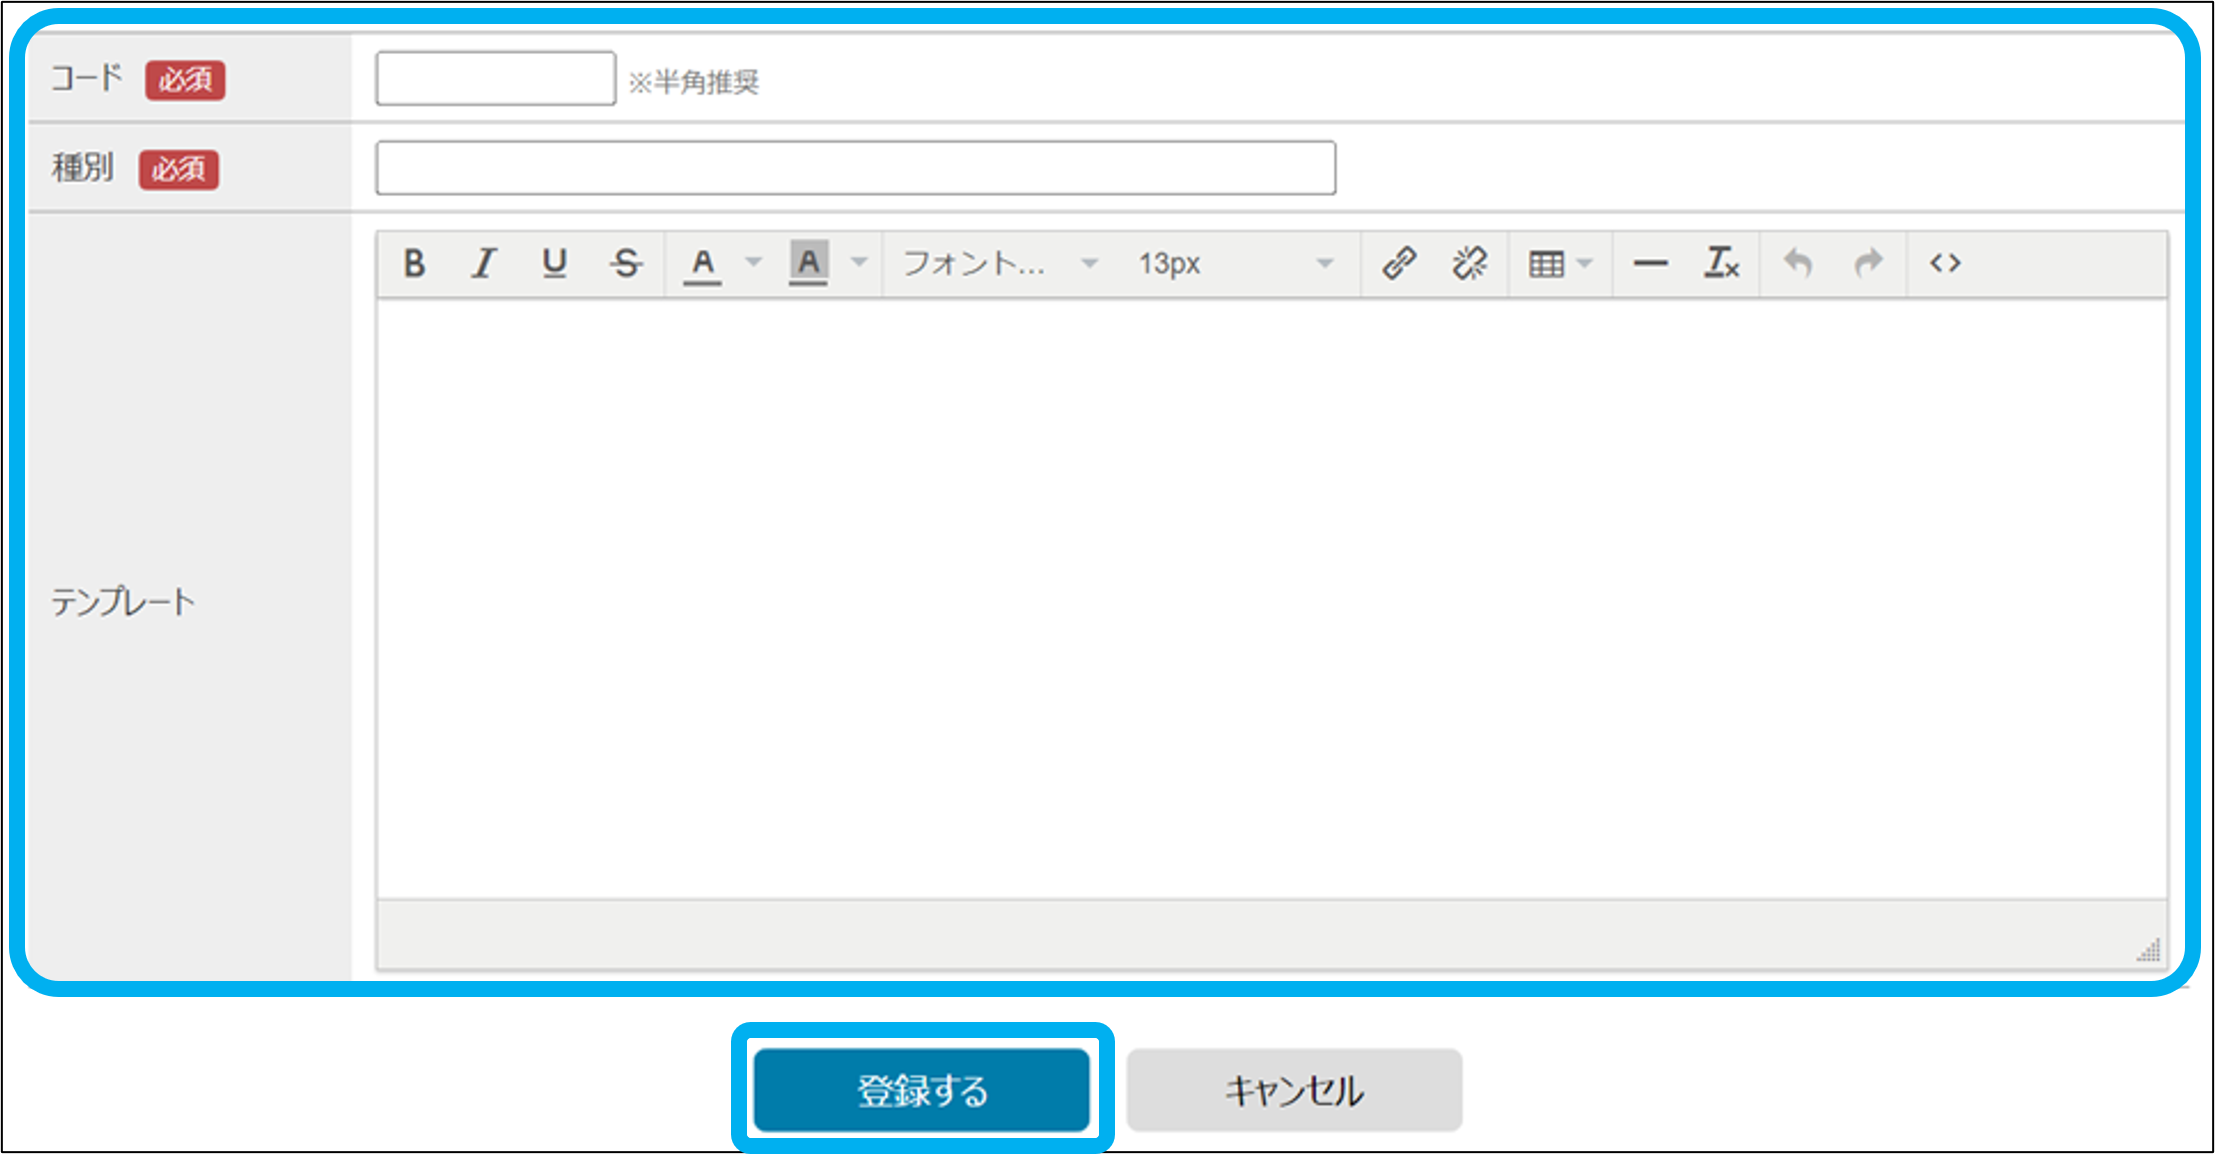The width and height of the screenshot is (2215, 1154).
Task: Insert a horizontal line
Action: [x=1650, y=264]
